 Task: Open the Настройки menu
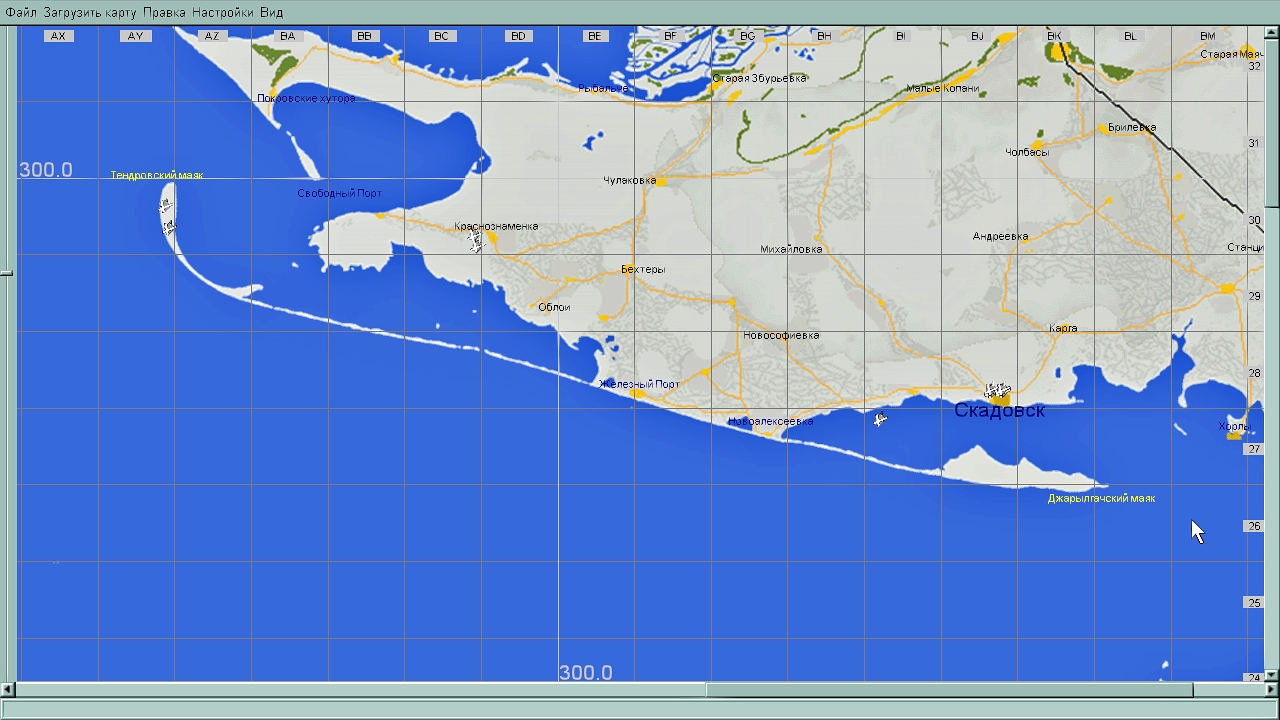coord(223,13)
